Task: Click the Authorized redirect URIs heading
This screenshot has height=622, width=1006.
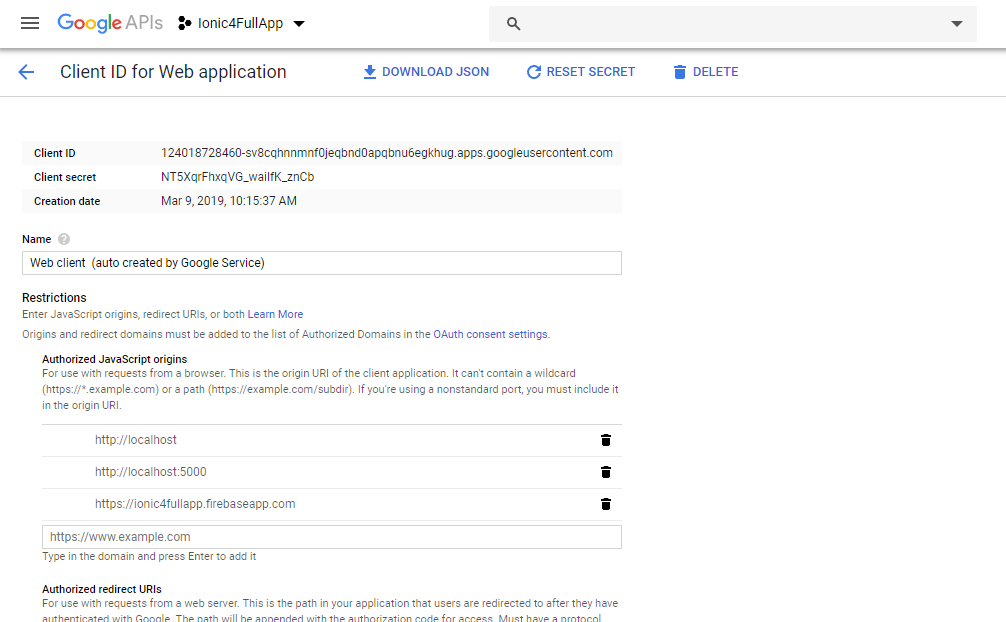Action: click(102, 589)
